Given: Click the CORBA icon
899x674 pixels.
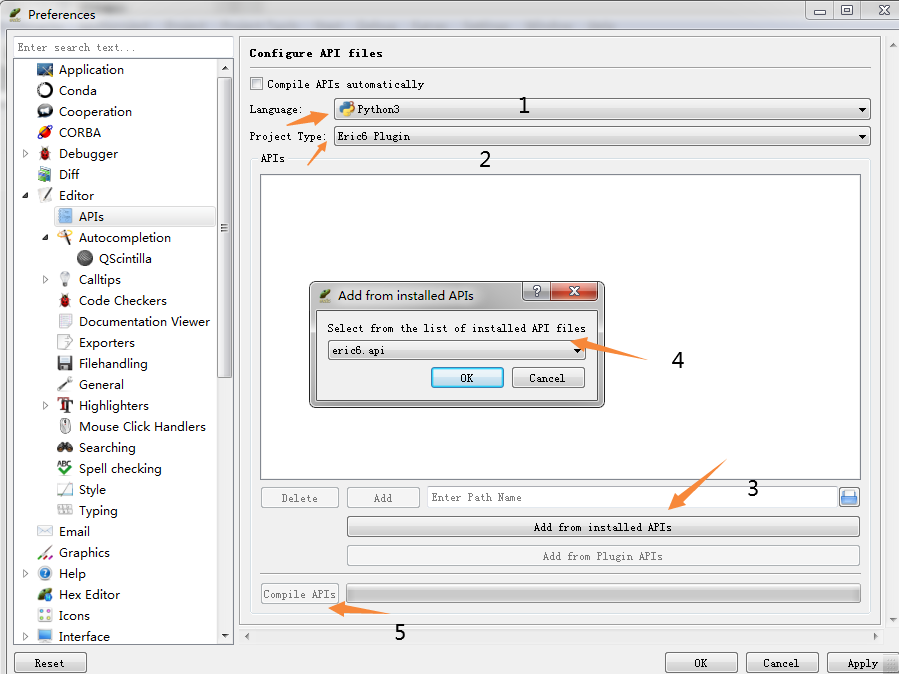Looking at the screenshot, I should point(45,132).
